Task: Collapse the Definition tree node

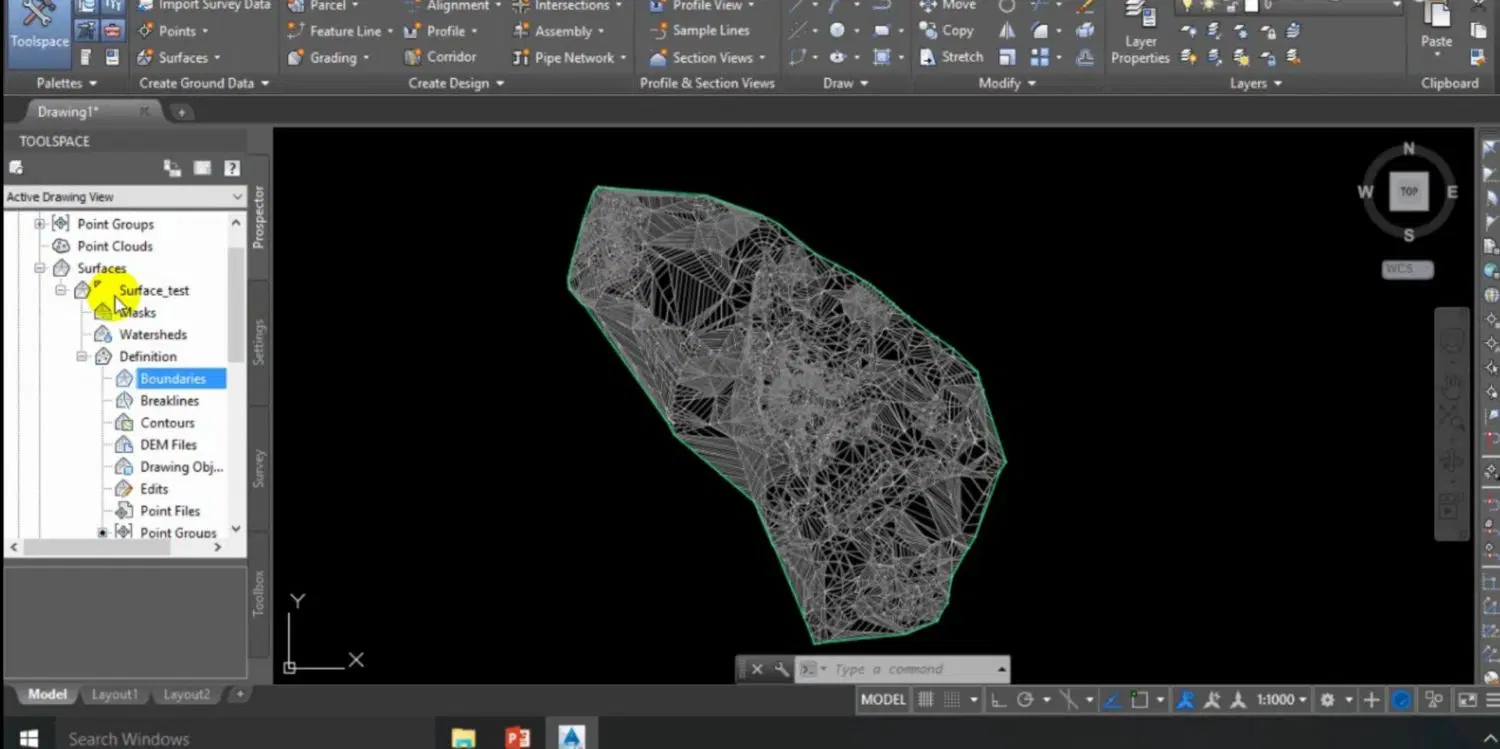Action: click(83, 356)
